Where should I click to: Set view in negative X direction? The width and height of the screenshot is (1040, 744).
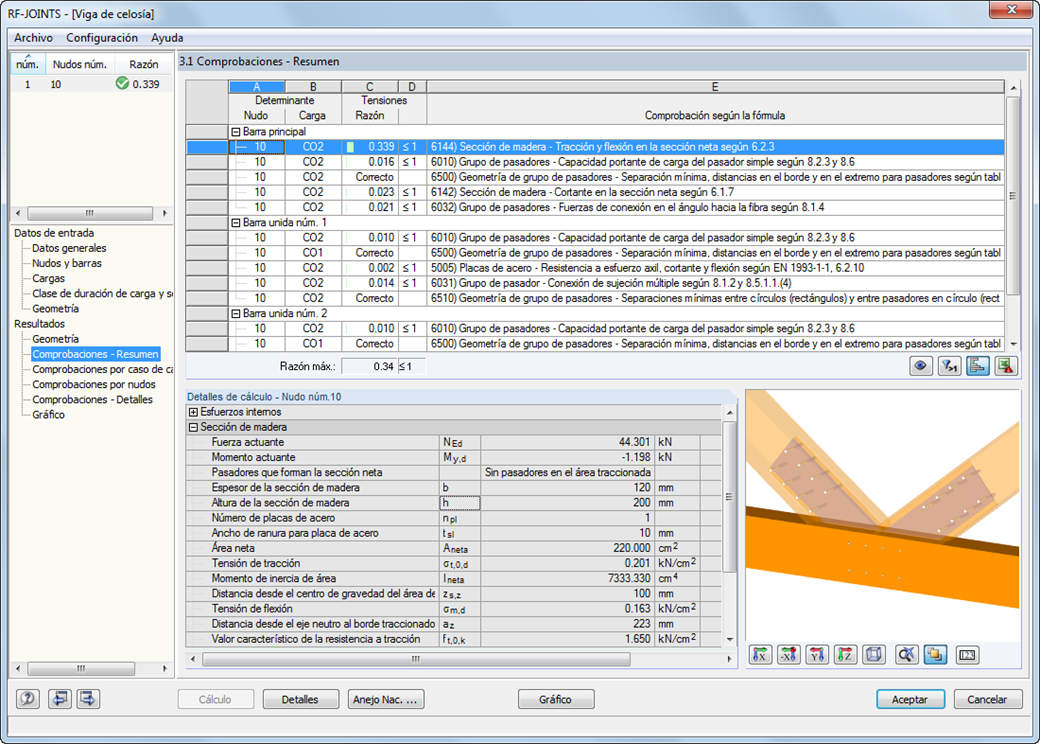pyautogui.click(x=789, y=655)
